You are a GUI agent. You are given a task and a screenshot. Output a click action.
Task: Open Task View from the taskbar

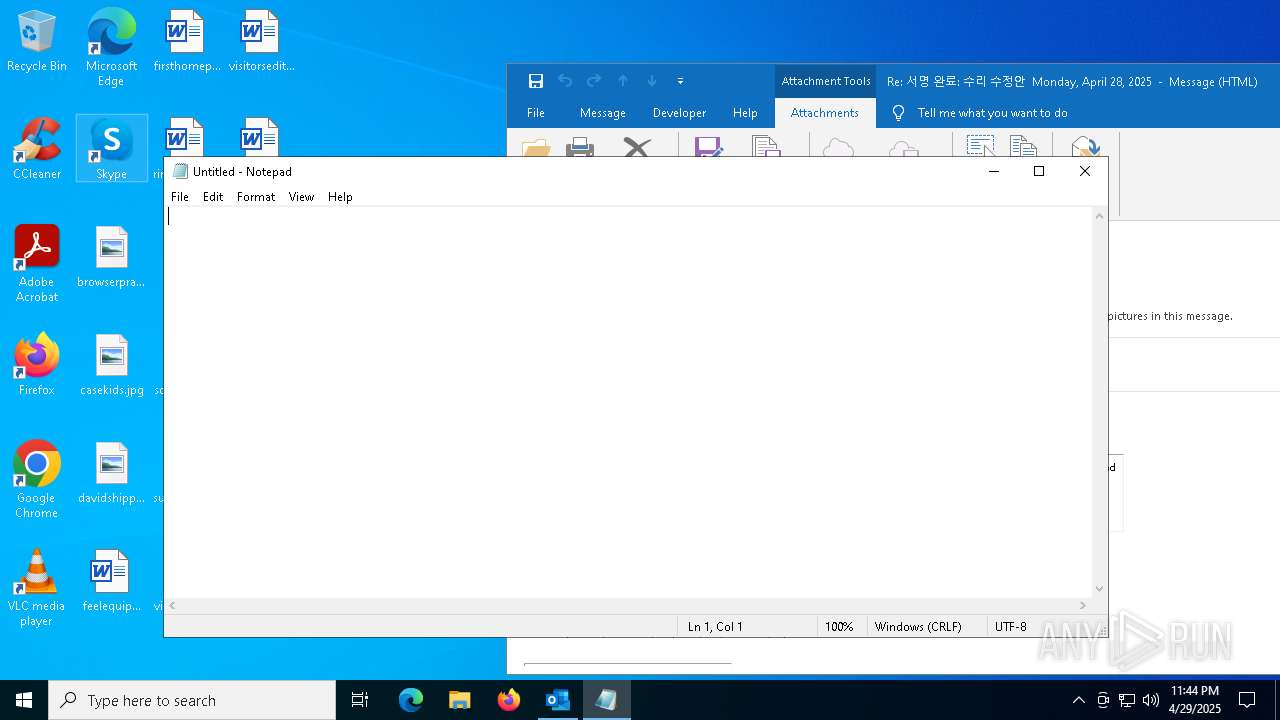(x=360, y=700)
